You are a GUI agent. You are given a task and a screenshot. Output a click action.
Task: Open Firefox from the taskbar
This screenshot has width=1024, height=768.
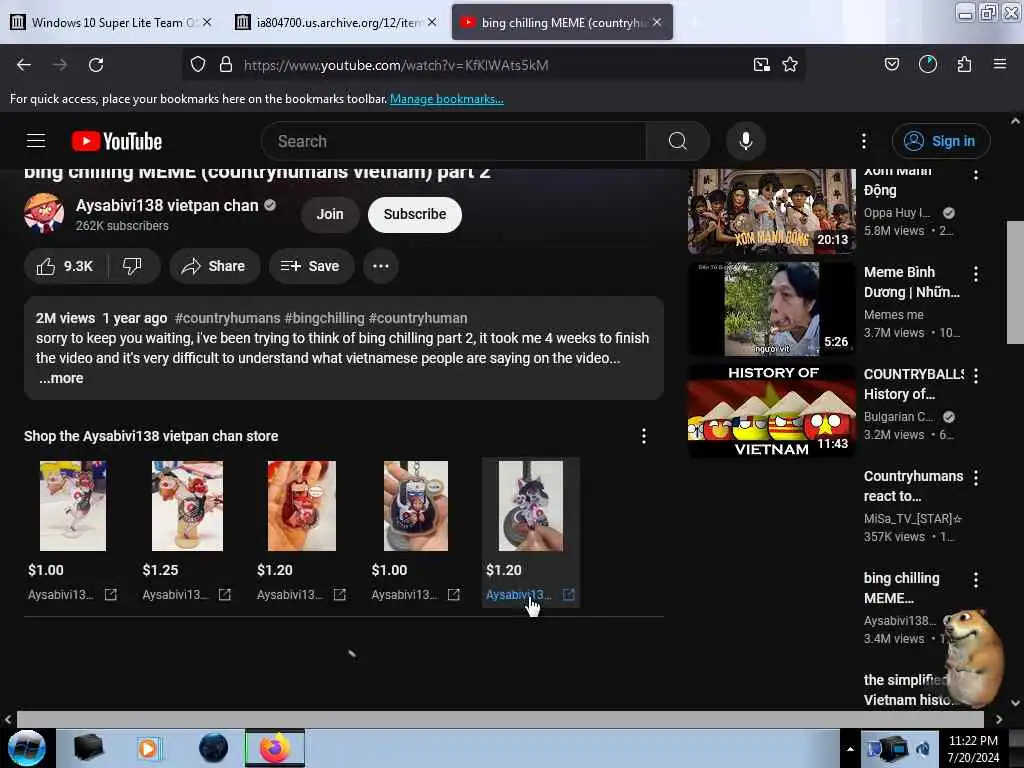(x=275, y=748)
